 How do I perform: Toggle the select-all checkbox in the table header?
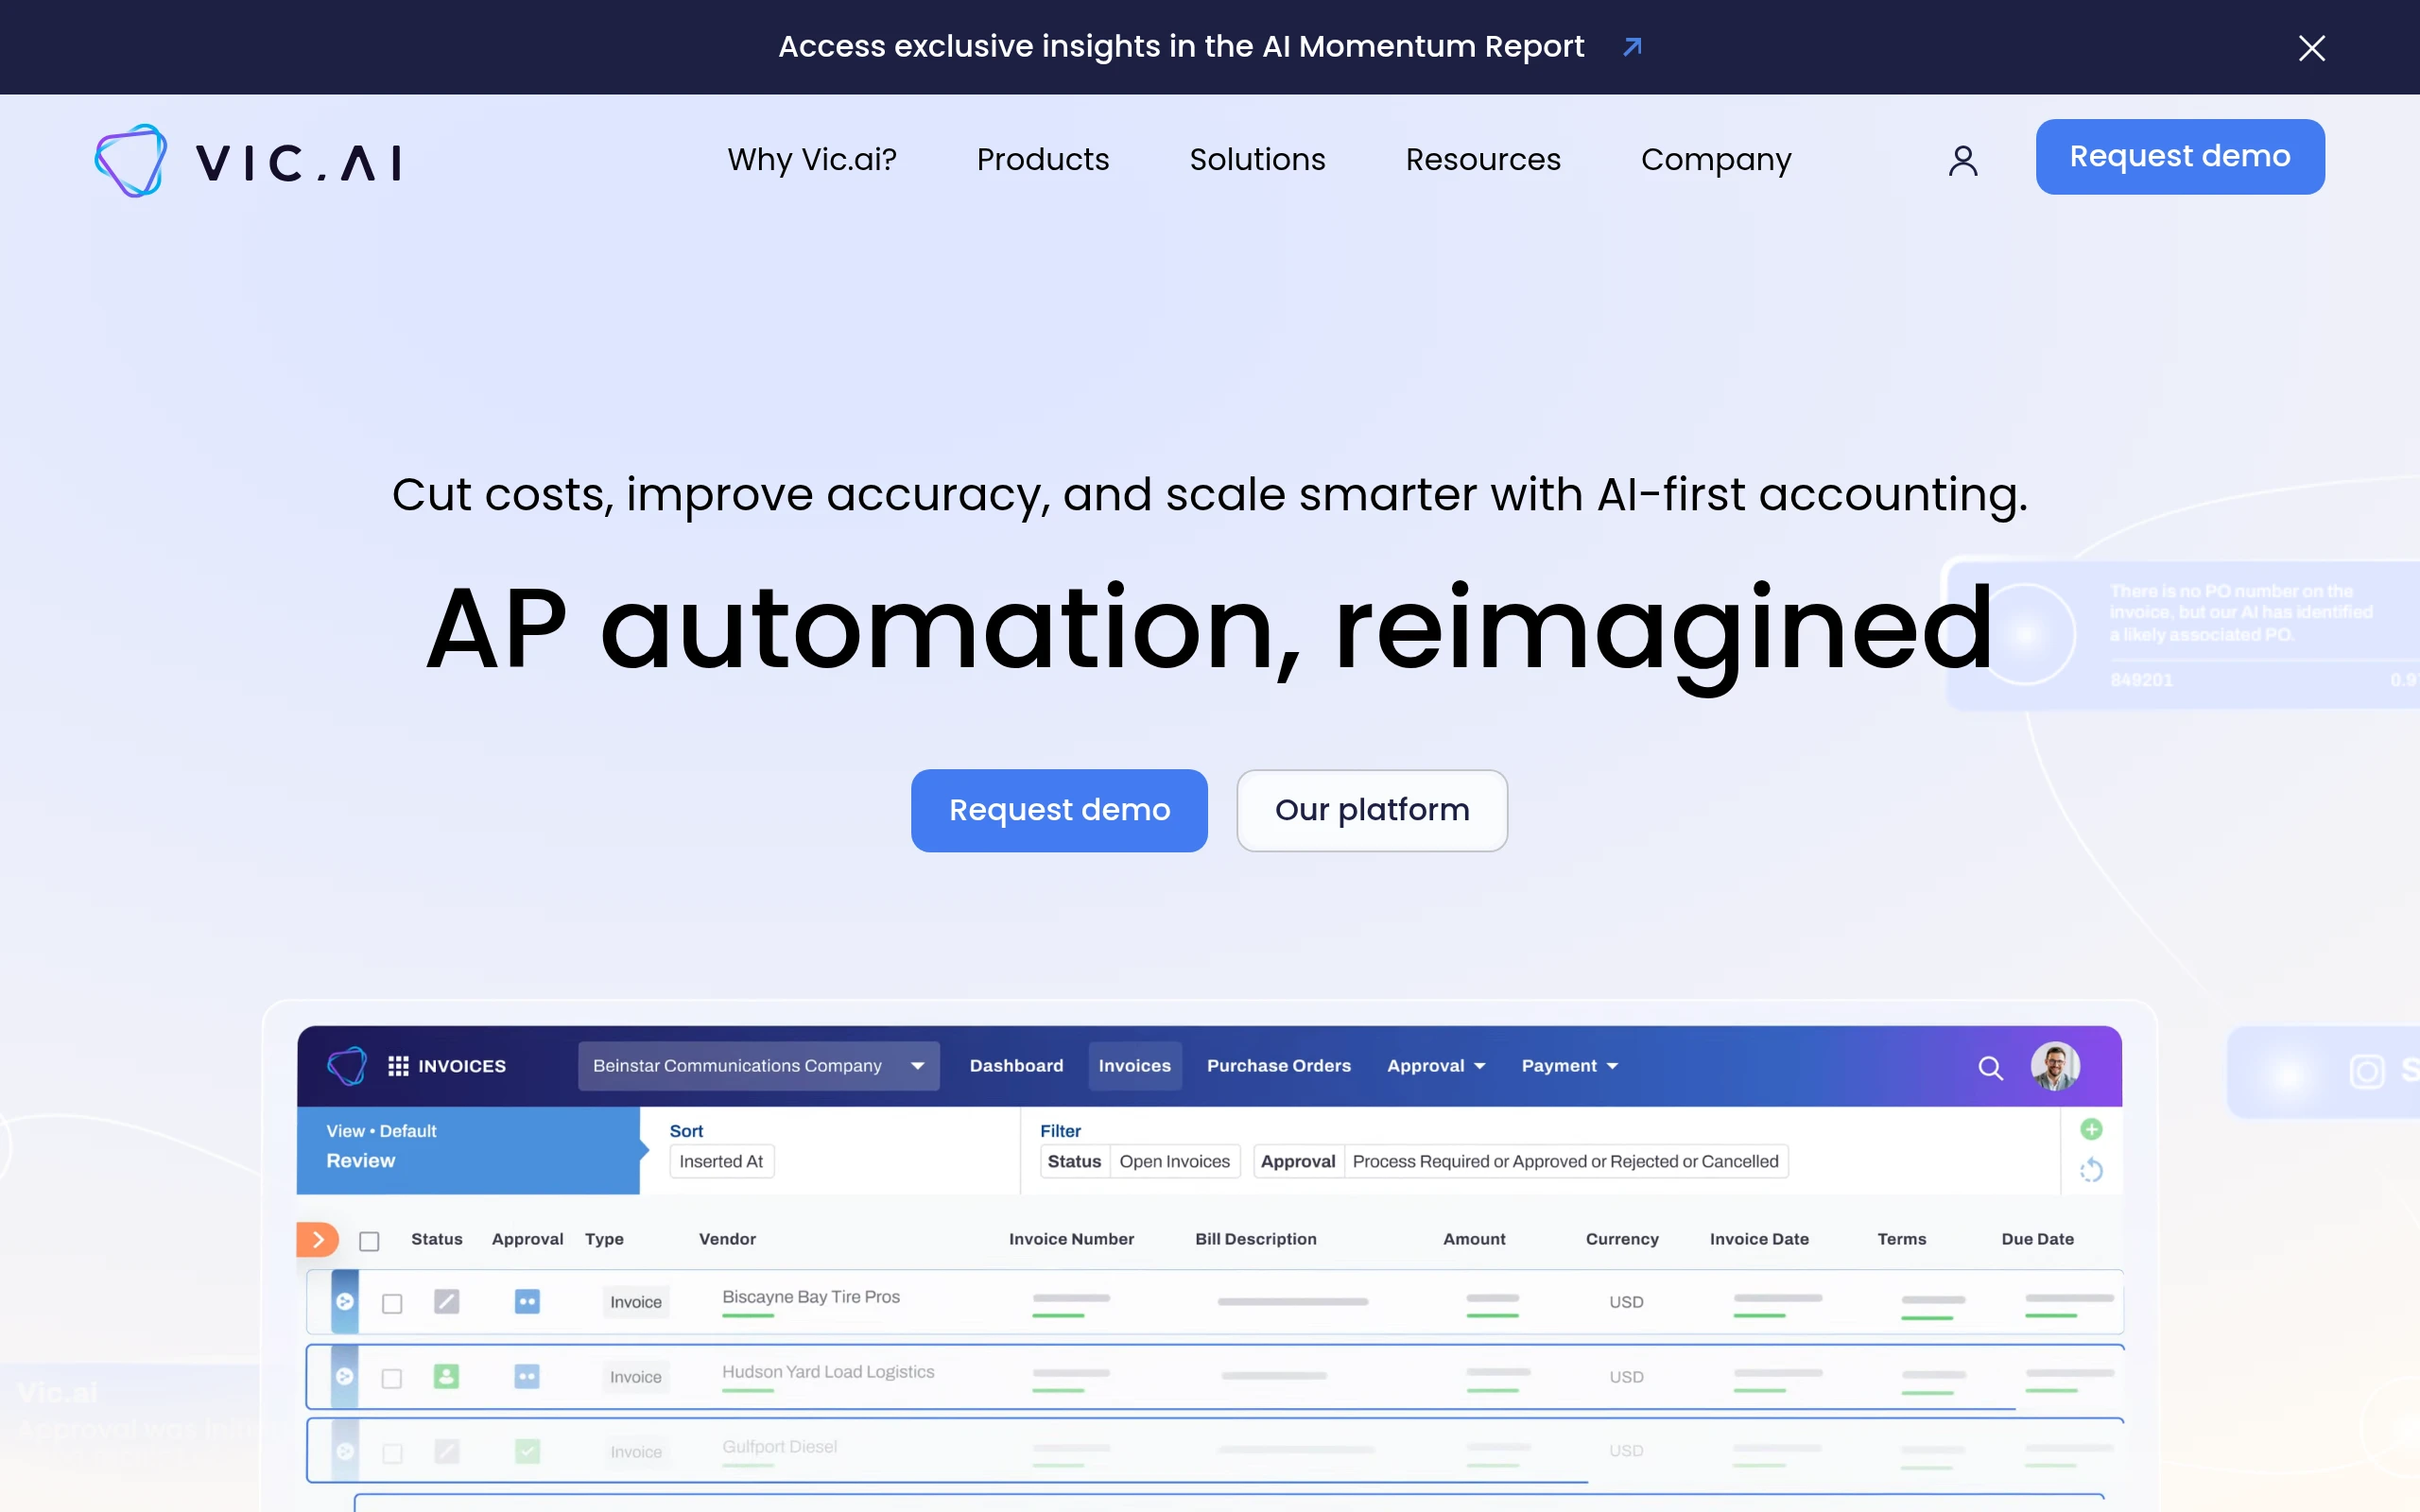(369, 1241)
